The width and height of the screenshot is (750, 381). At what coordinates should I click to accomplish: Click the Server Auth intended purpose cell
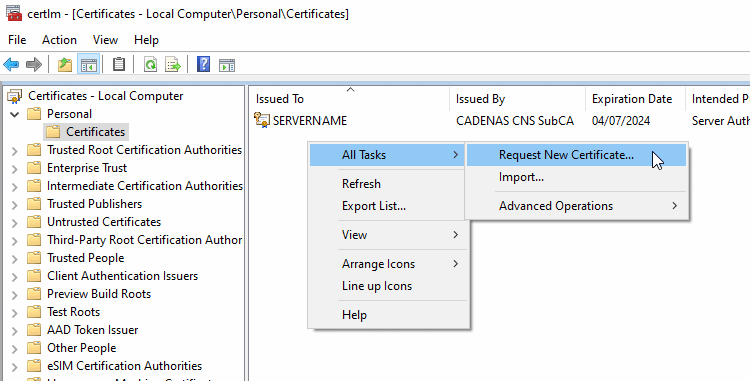coord(720,121)
